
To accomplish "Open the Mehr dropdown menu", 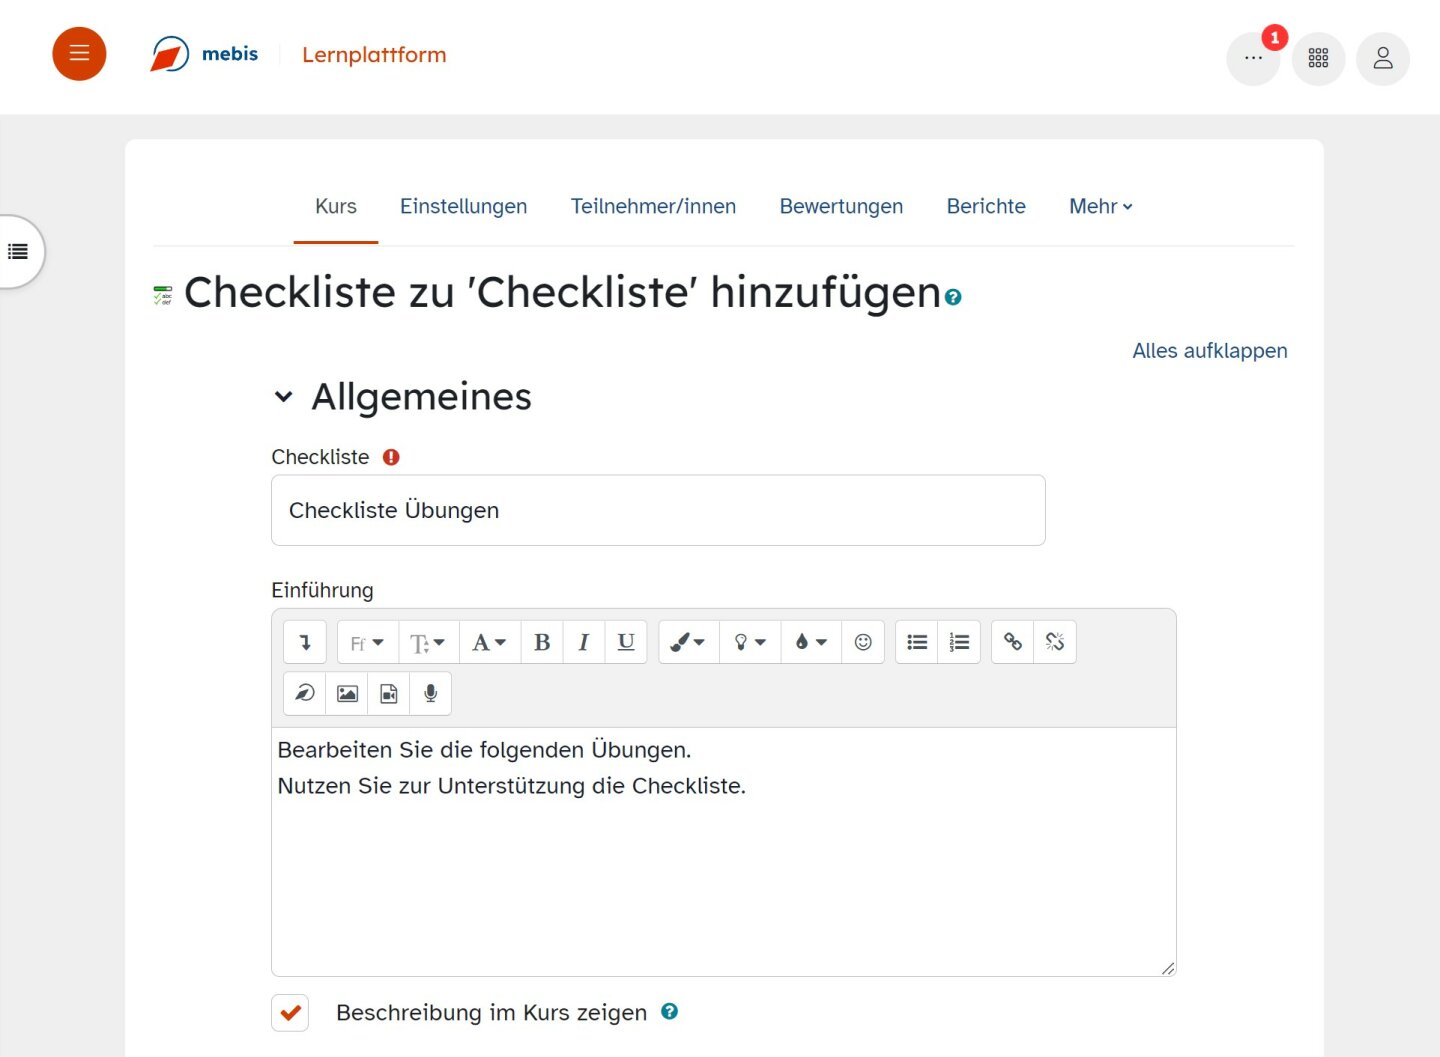I will pos(1099,206).
